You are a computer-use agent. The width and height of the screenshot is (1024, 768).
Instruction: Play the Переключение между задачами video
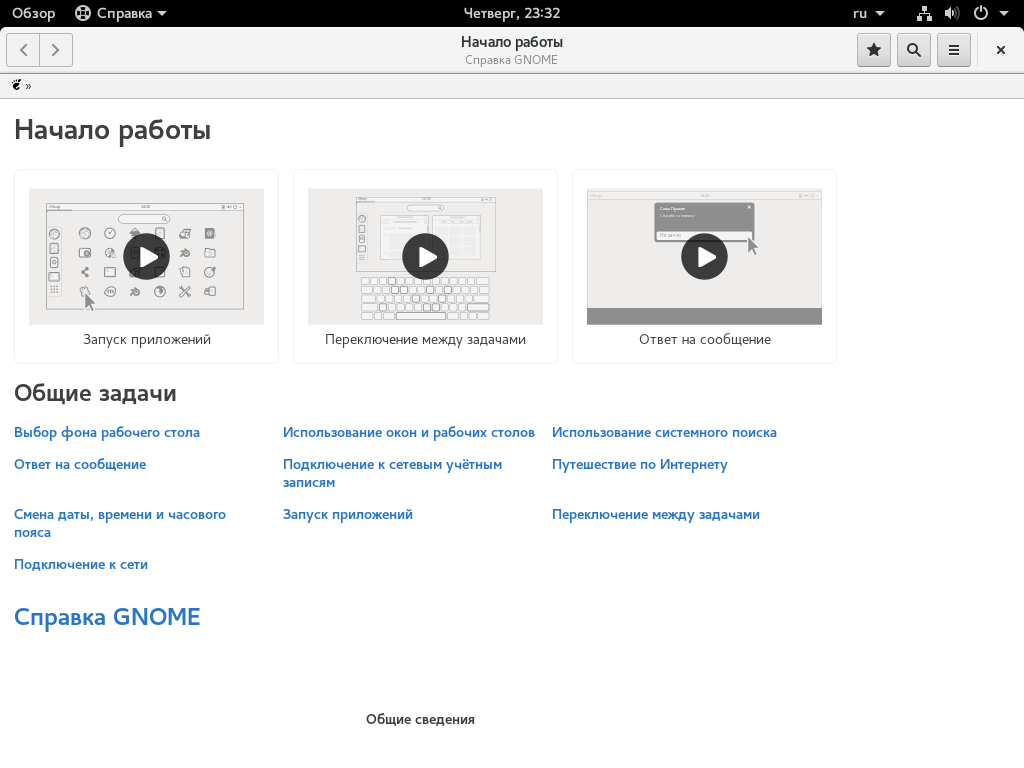[425, 257]
